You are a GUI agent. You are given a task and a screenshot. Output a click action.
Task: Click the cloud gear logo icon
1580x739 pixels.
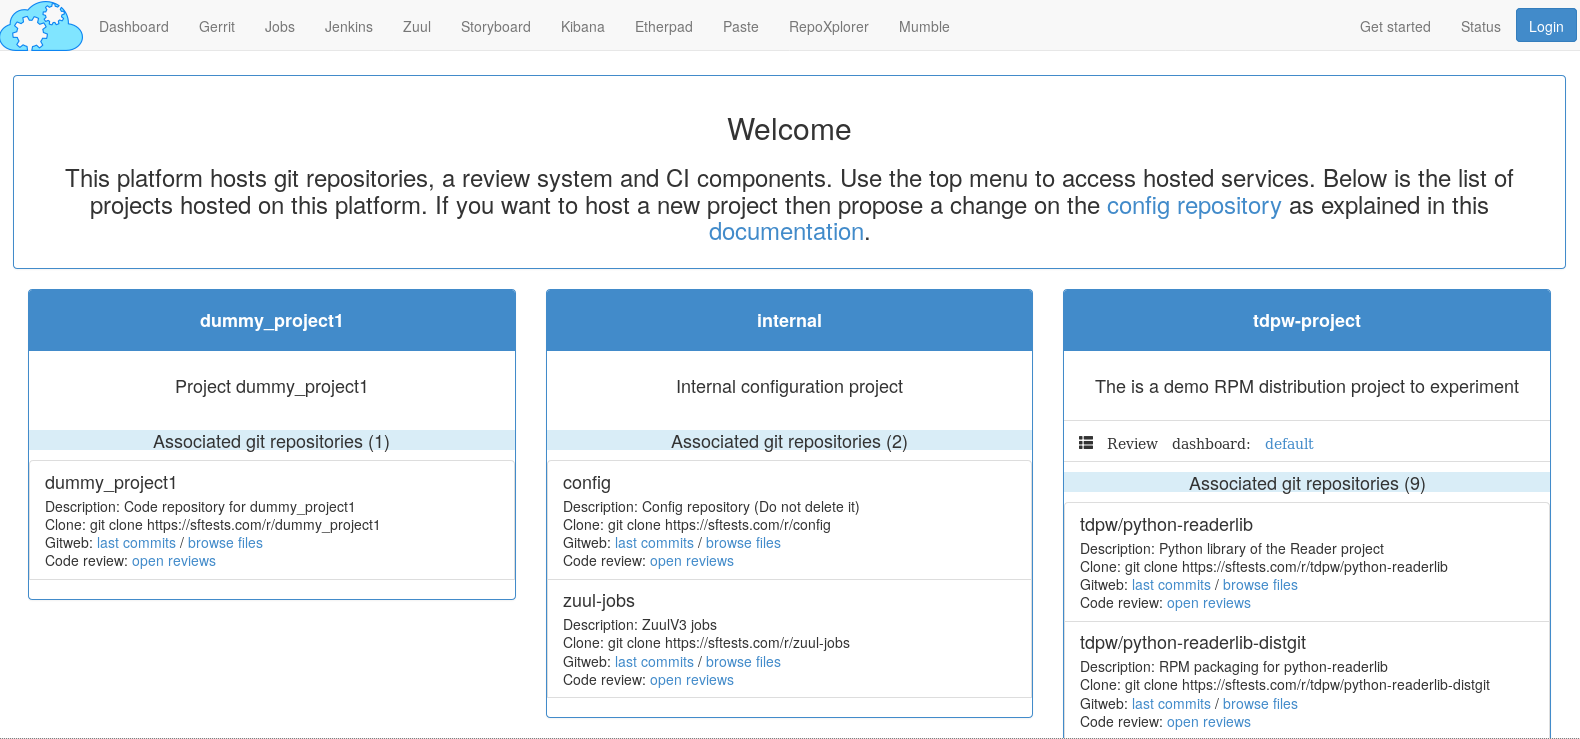[x=42, y=26]
